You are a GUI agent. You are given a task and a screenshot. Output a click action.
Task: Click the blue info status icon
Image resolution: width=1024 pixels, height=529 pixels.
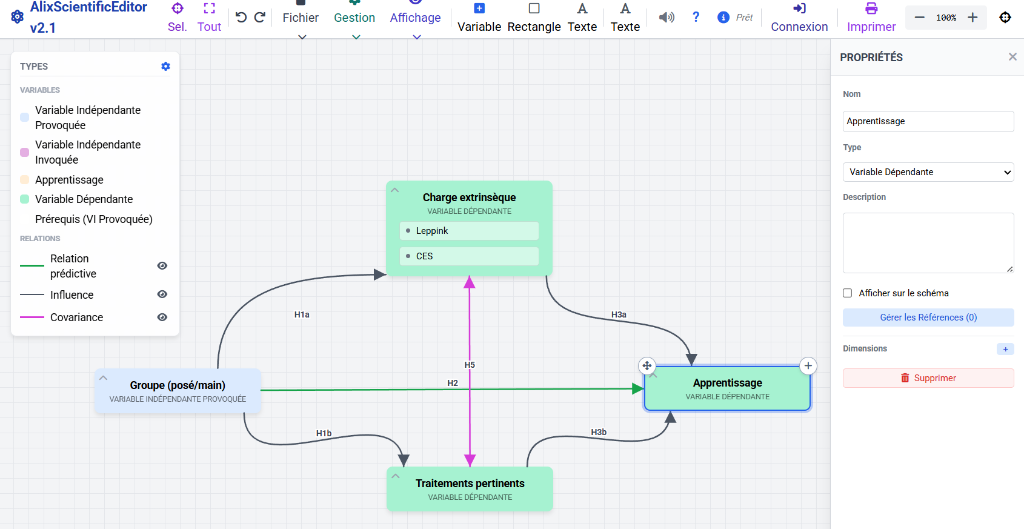(x=723, y=18)
